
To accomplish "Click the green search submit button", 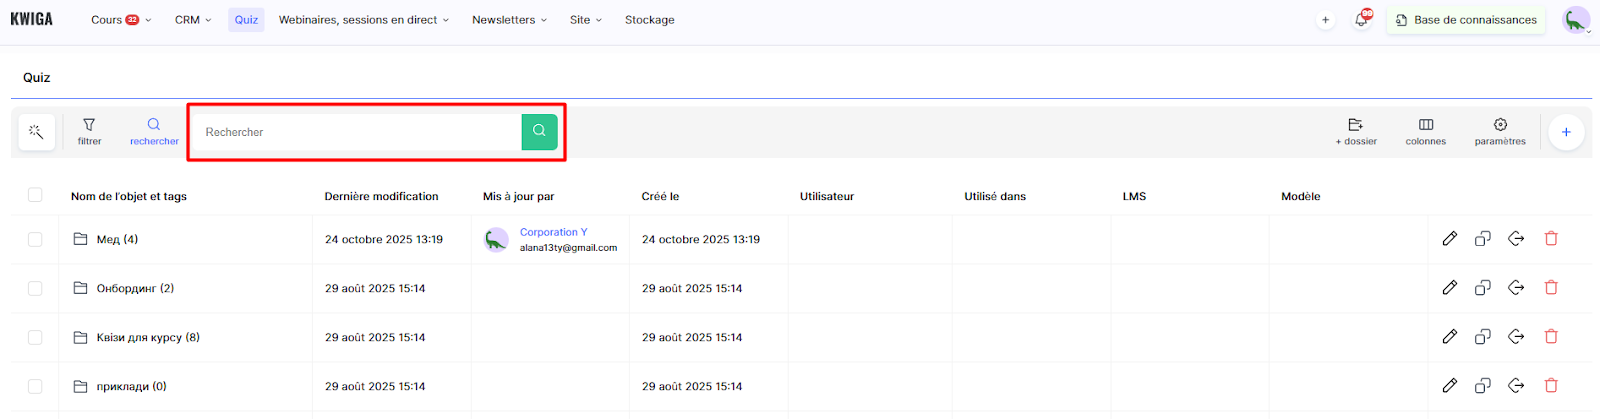I will [539, 131].
